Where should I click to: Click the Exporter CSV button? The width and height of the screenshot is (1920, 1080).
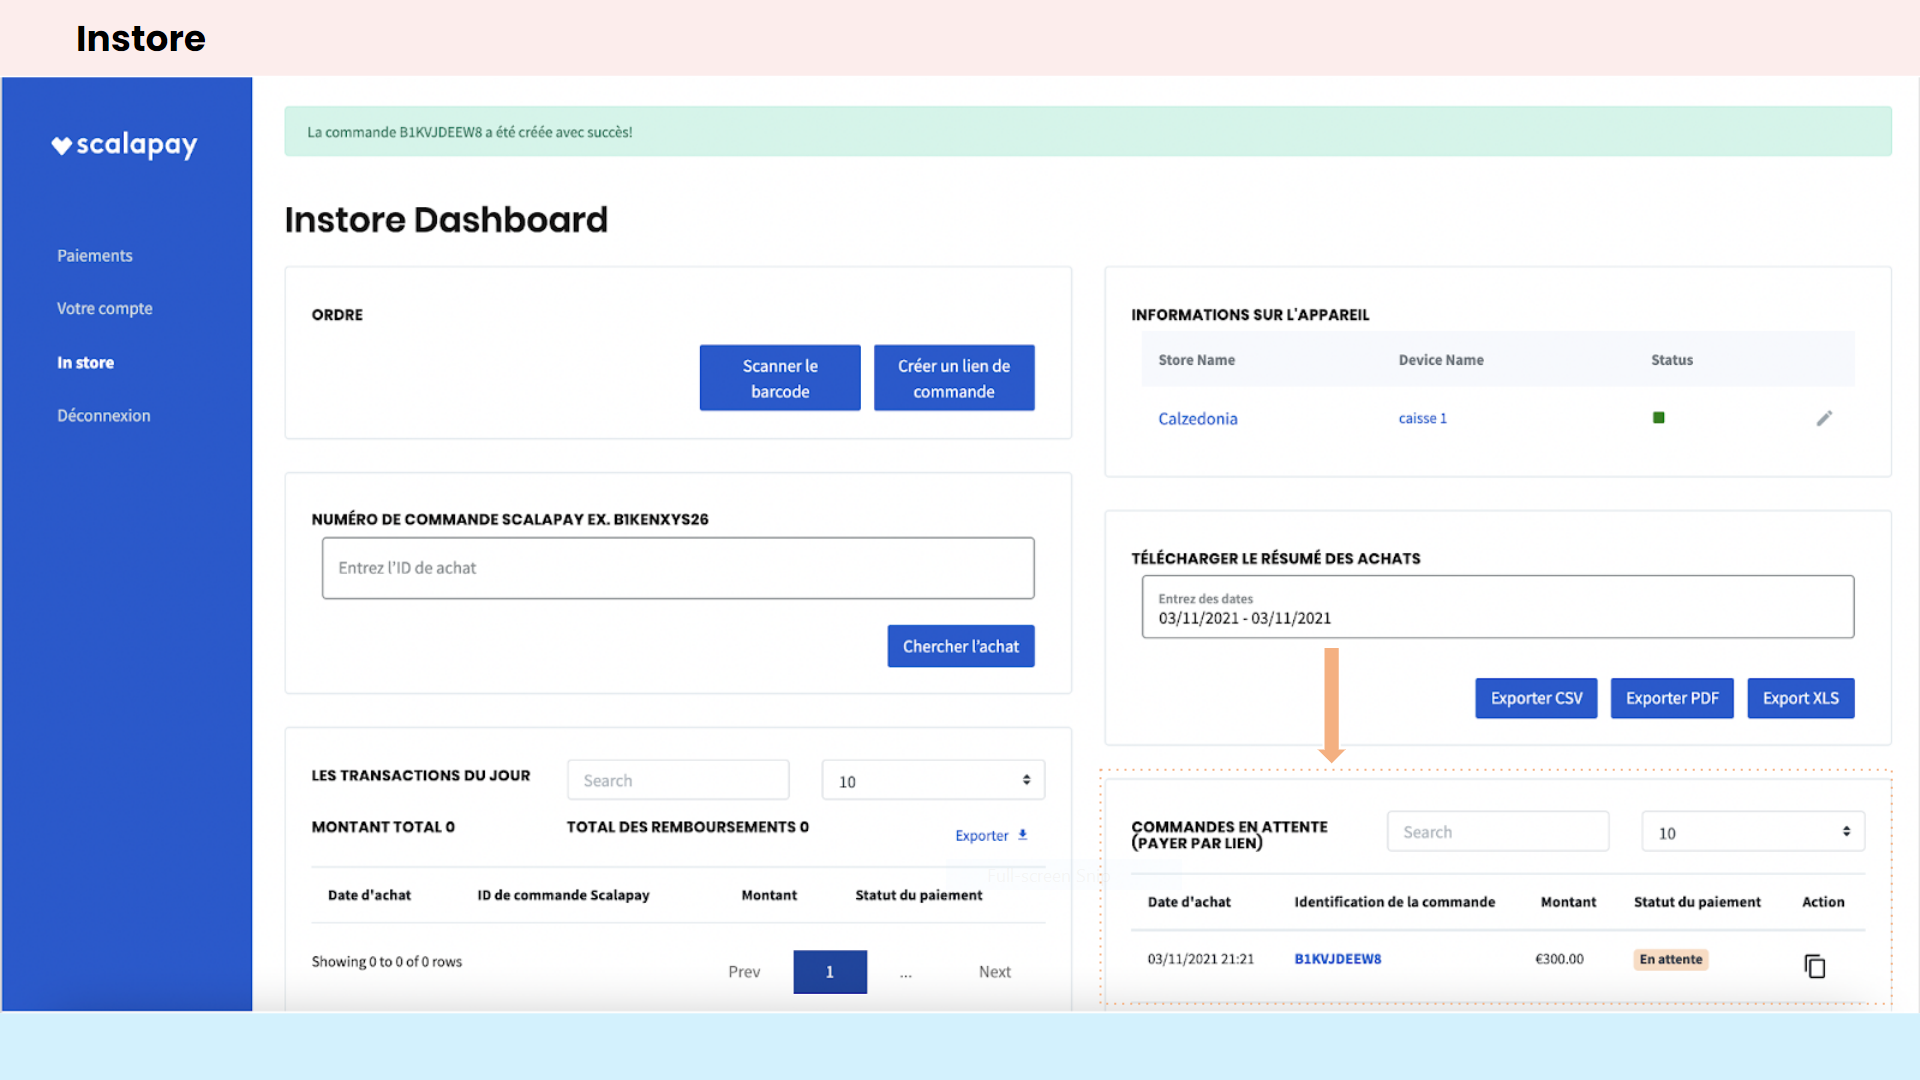point(1535,698)
